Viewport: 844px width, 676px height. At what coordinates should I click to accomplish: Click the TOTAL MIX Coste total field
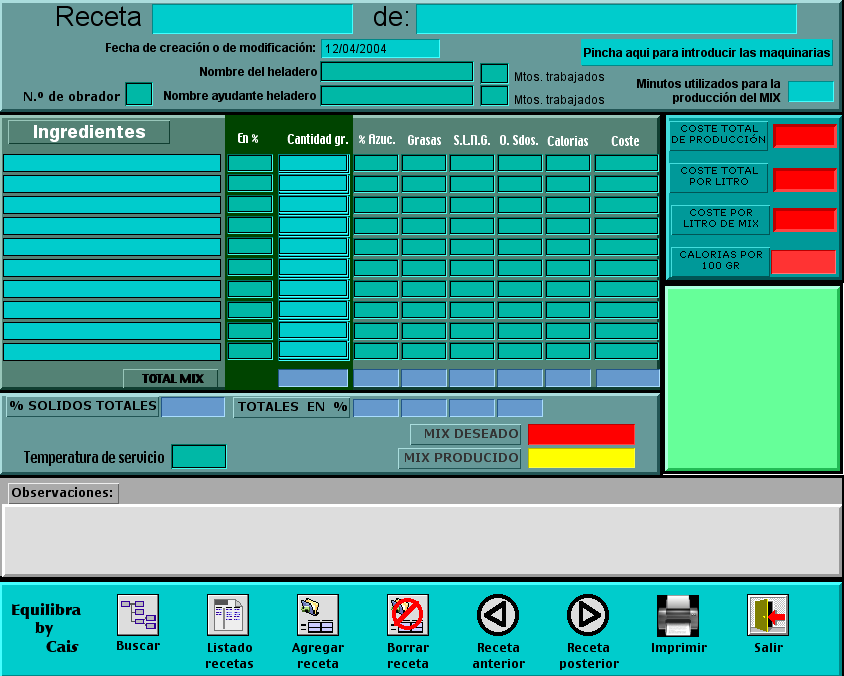click(x=628, y=378)
